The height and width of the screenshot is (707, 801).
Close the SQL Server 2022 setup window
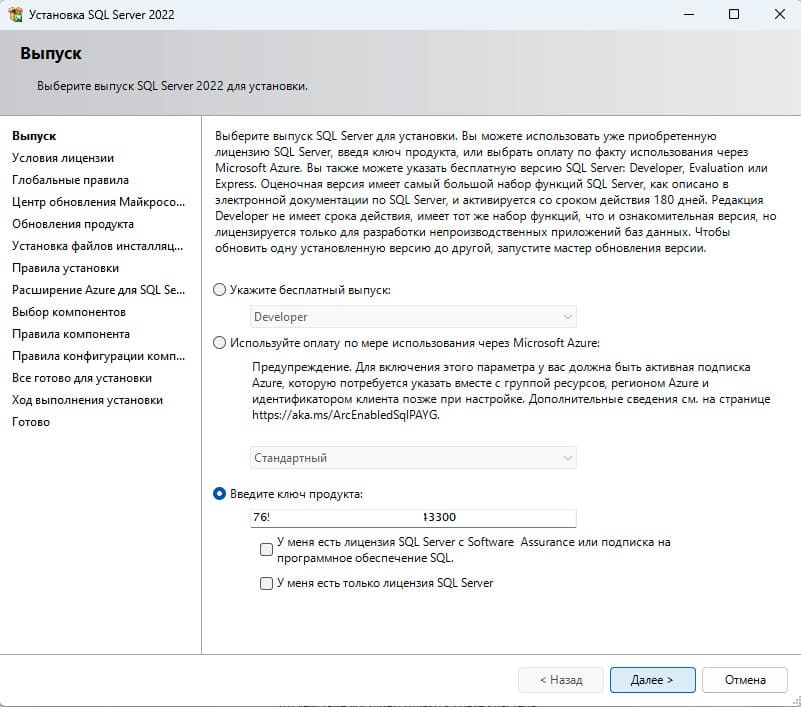pos(780,14)
